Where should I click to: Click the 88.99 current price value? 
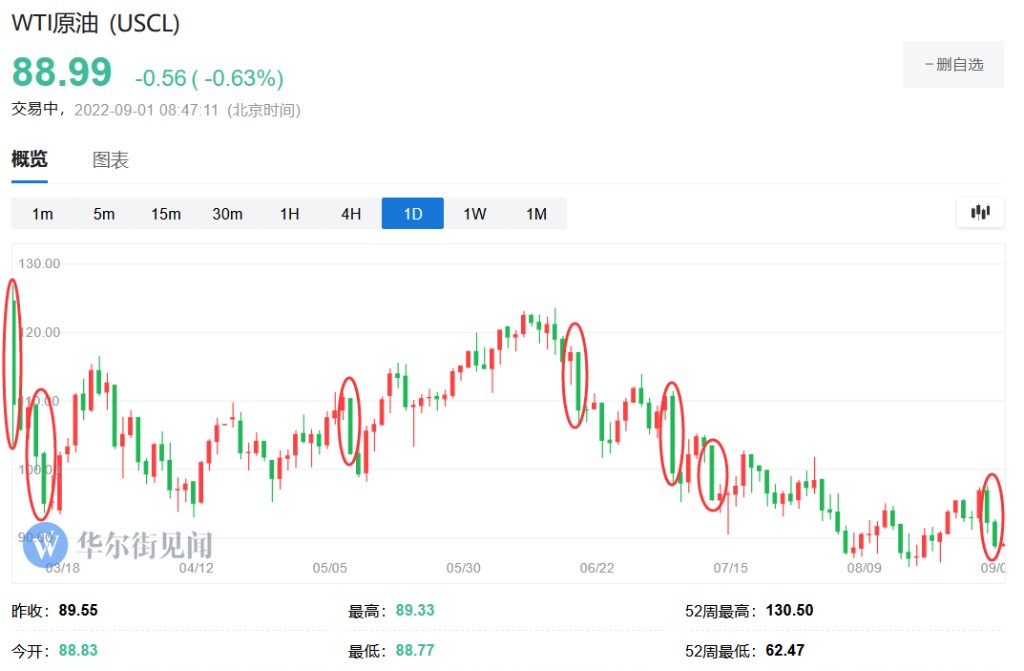62,74
